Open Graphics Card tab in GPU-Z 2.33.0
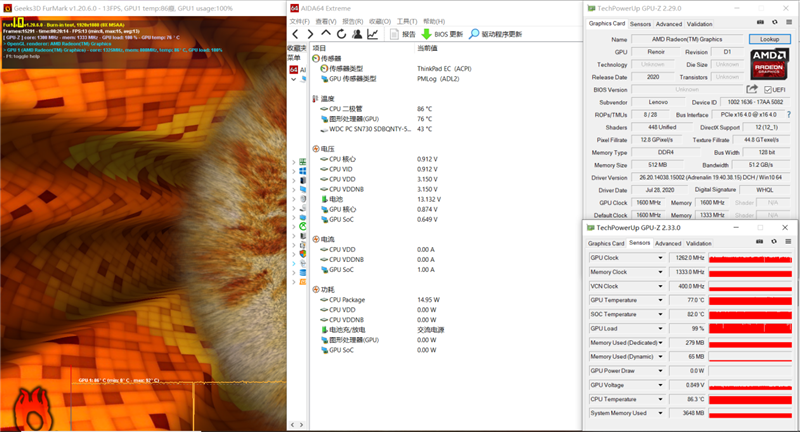 pyautogui.click(x=606, y=244)
